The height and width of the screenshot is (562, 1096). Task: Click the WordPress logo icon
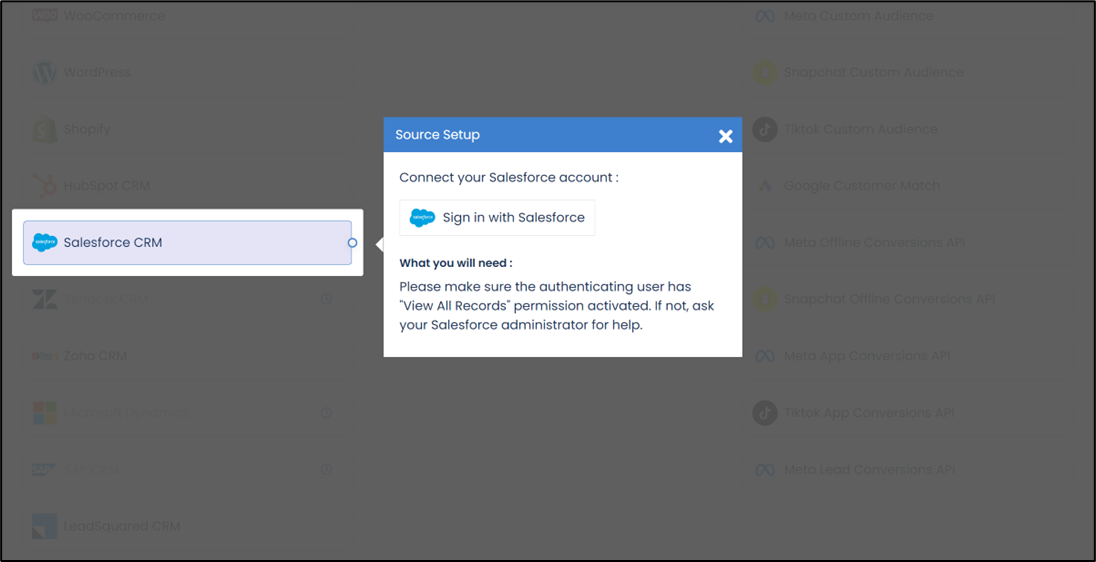tap(45, 72)
